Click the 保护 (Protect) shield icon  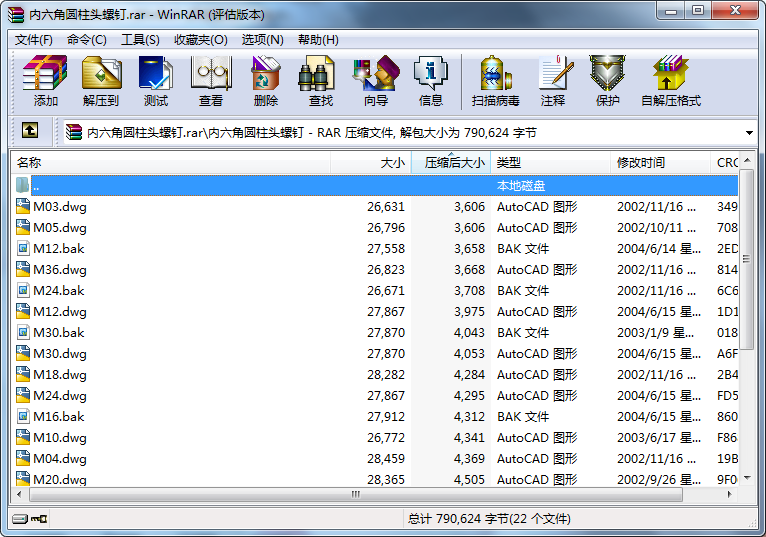tap(607, 81)
